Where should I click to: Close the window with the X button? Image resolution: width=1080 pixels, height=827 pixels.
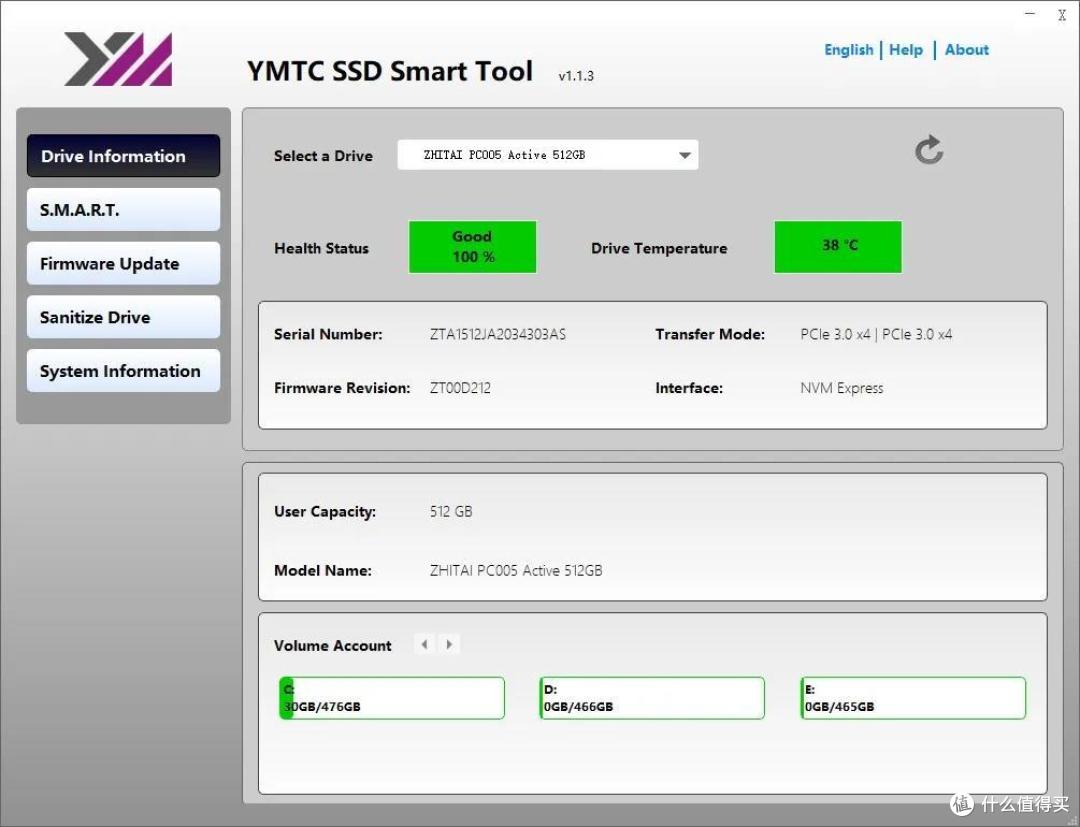(x=1061, y=15)
